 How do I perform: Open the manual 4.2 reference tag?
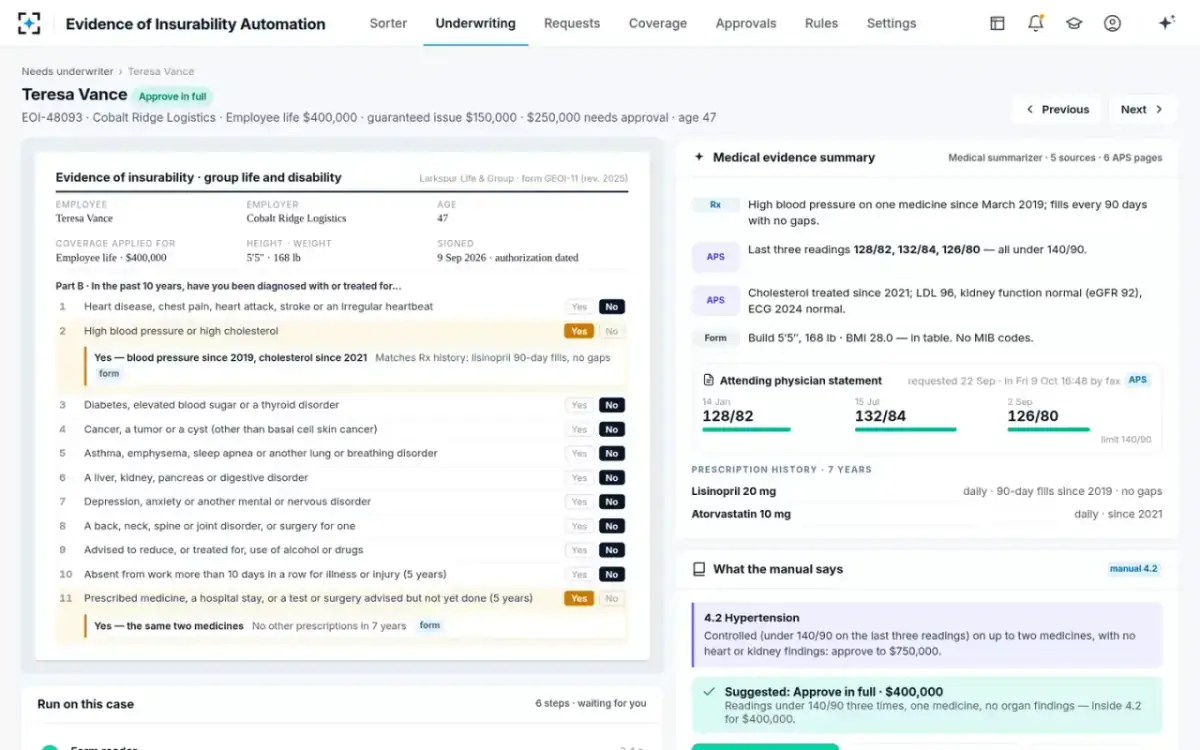click(x=1134, y=569)
